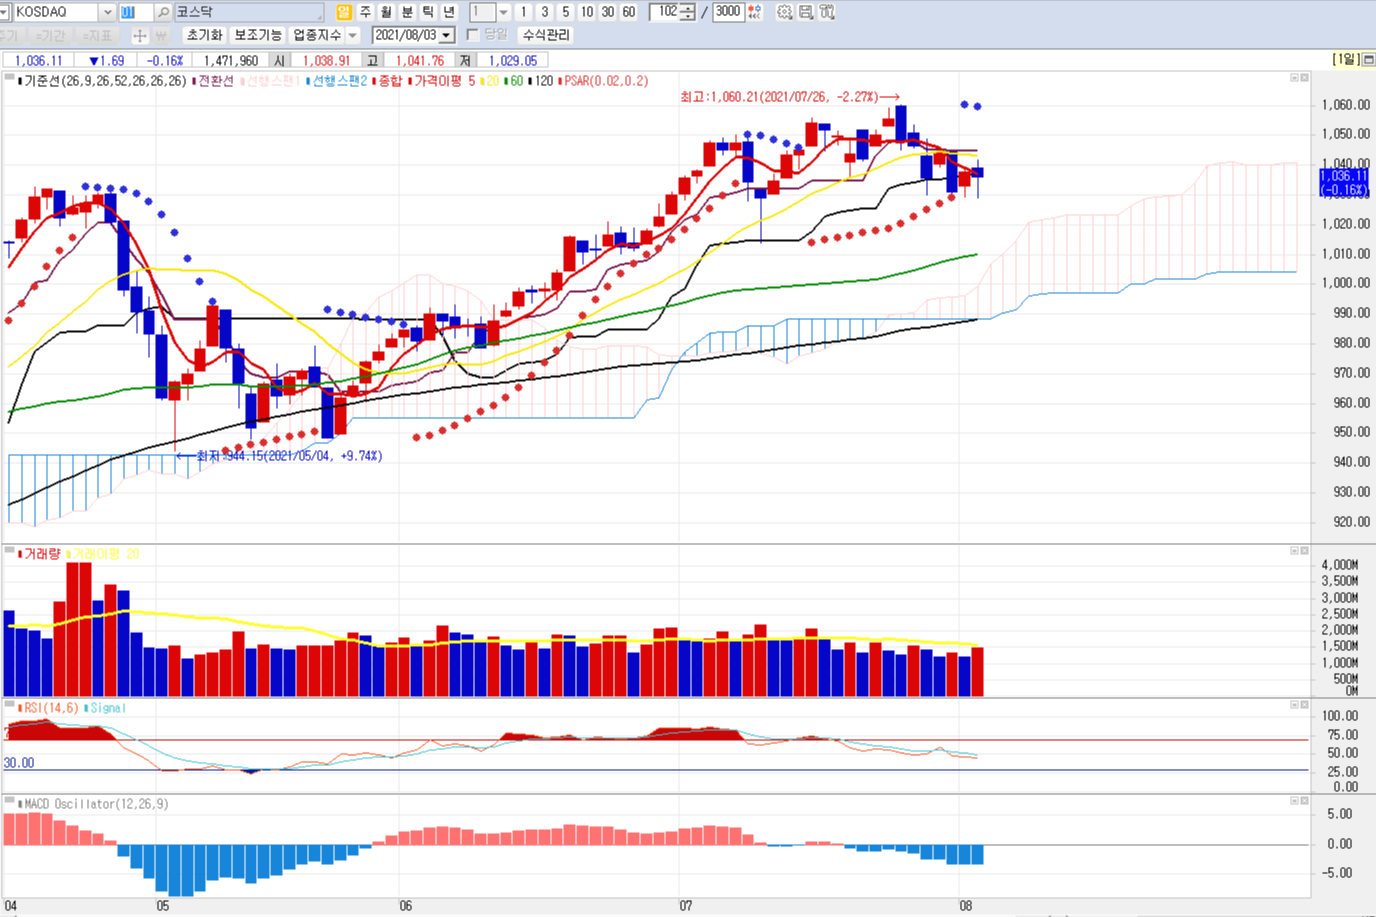Click the current price 1,036.11 value
The height and width of the screenshot is (917, 1376).
37,61
